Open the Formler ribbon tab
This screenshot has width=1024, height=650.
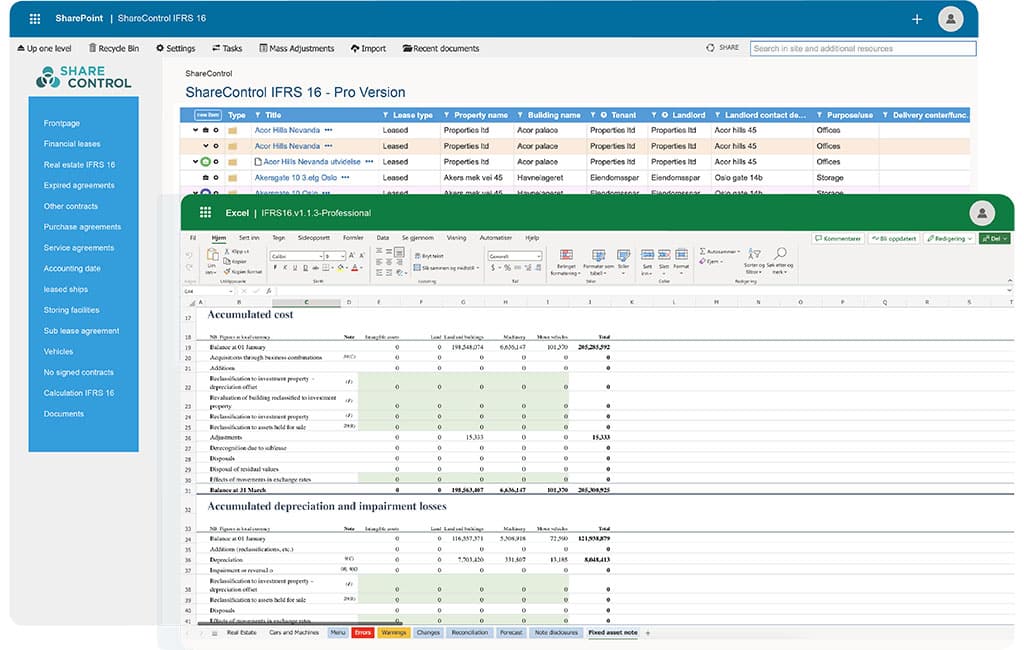coord(353,238)
